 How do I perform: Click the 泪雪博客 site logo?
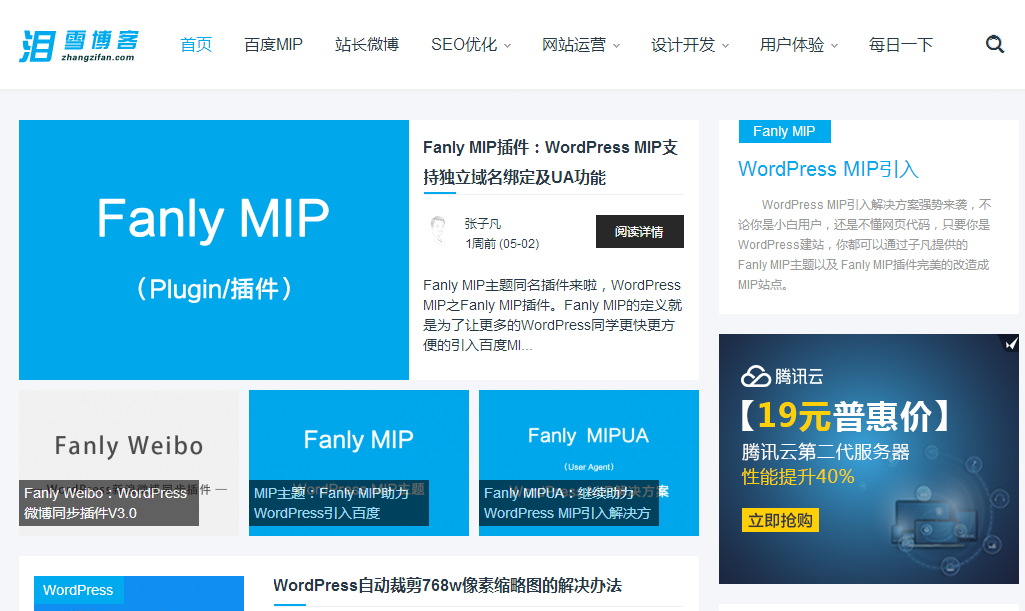[79, 46]
